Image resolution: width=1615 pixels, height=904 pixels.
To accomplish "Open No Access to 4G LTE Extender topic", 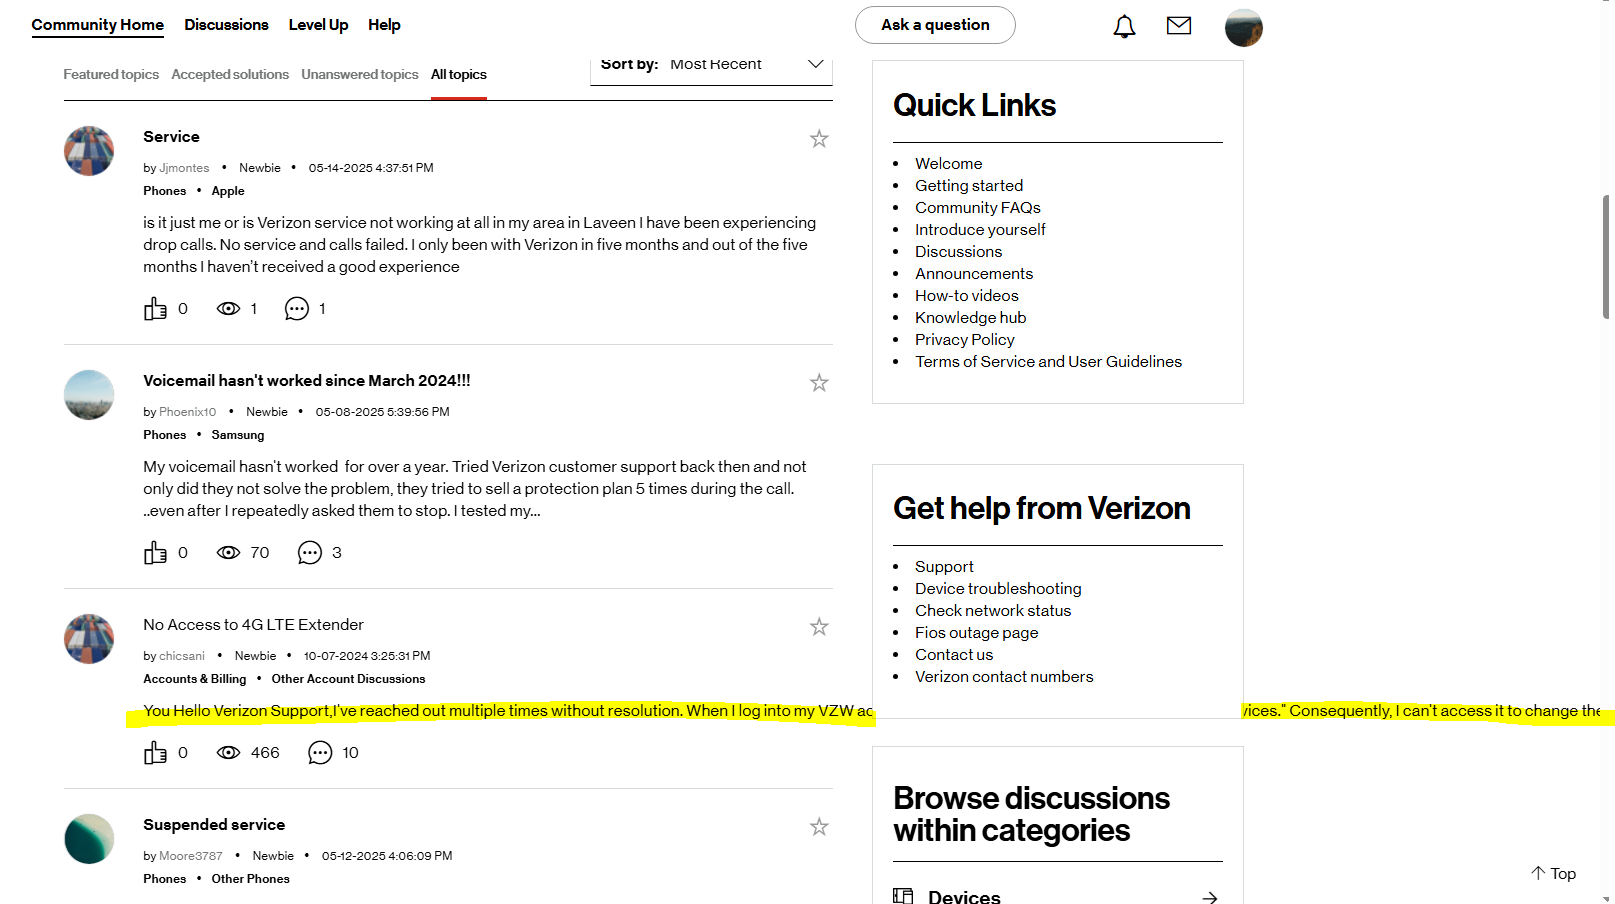I will tap(253, 625).
